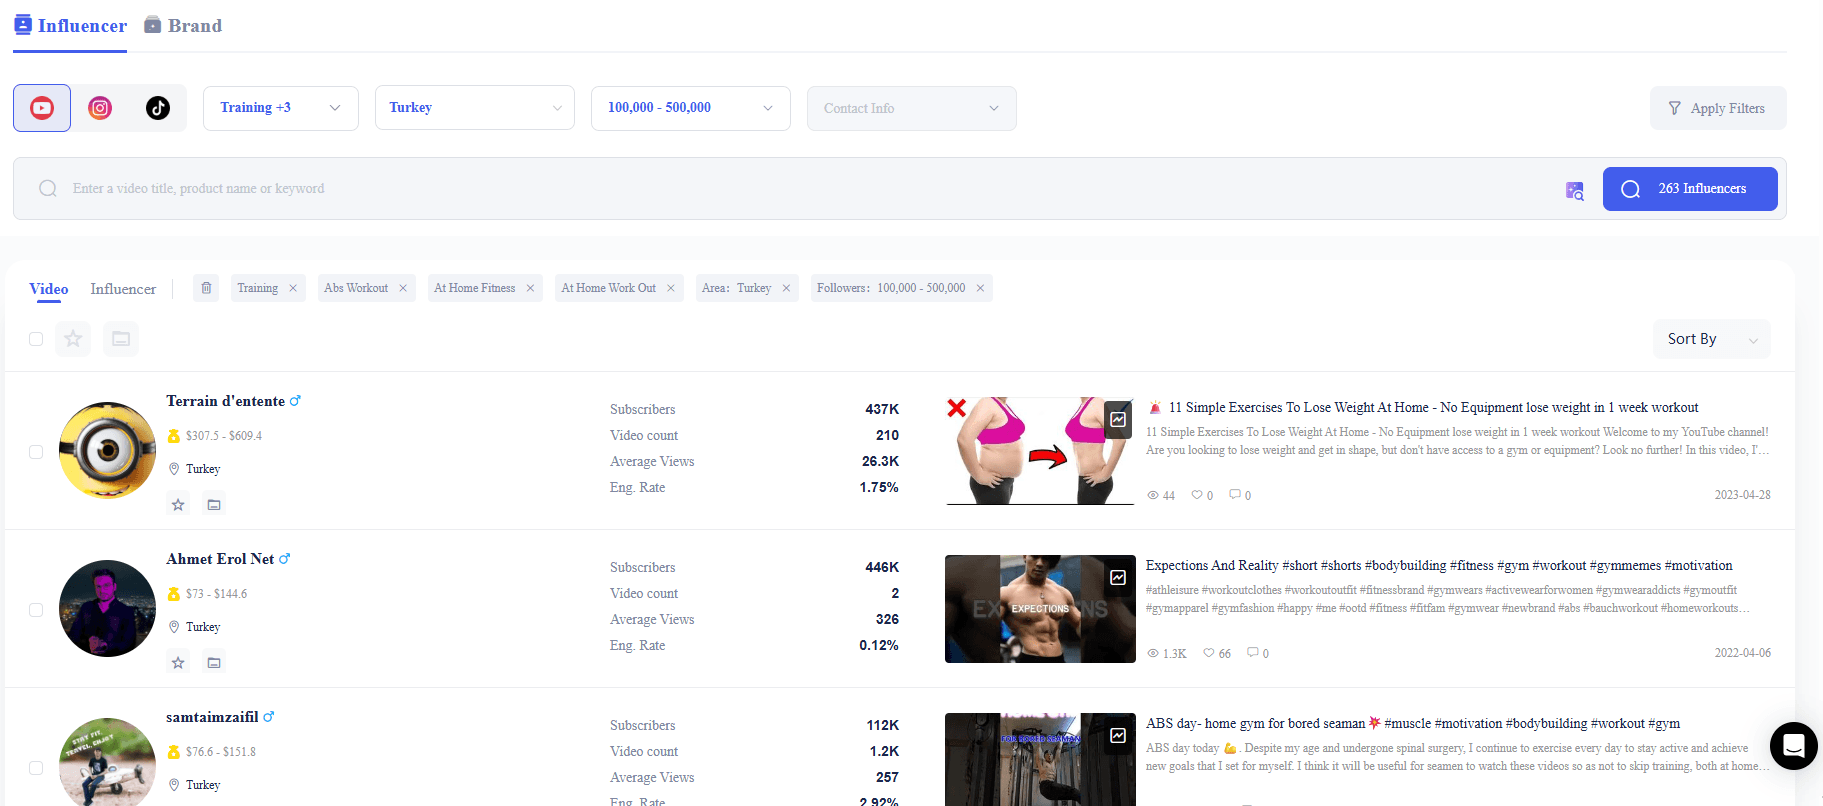The width and height of the screenshot is (1823, 806).
Task: Check the box for Terrain d'entente
Action: tap(36, 452)
